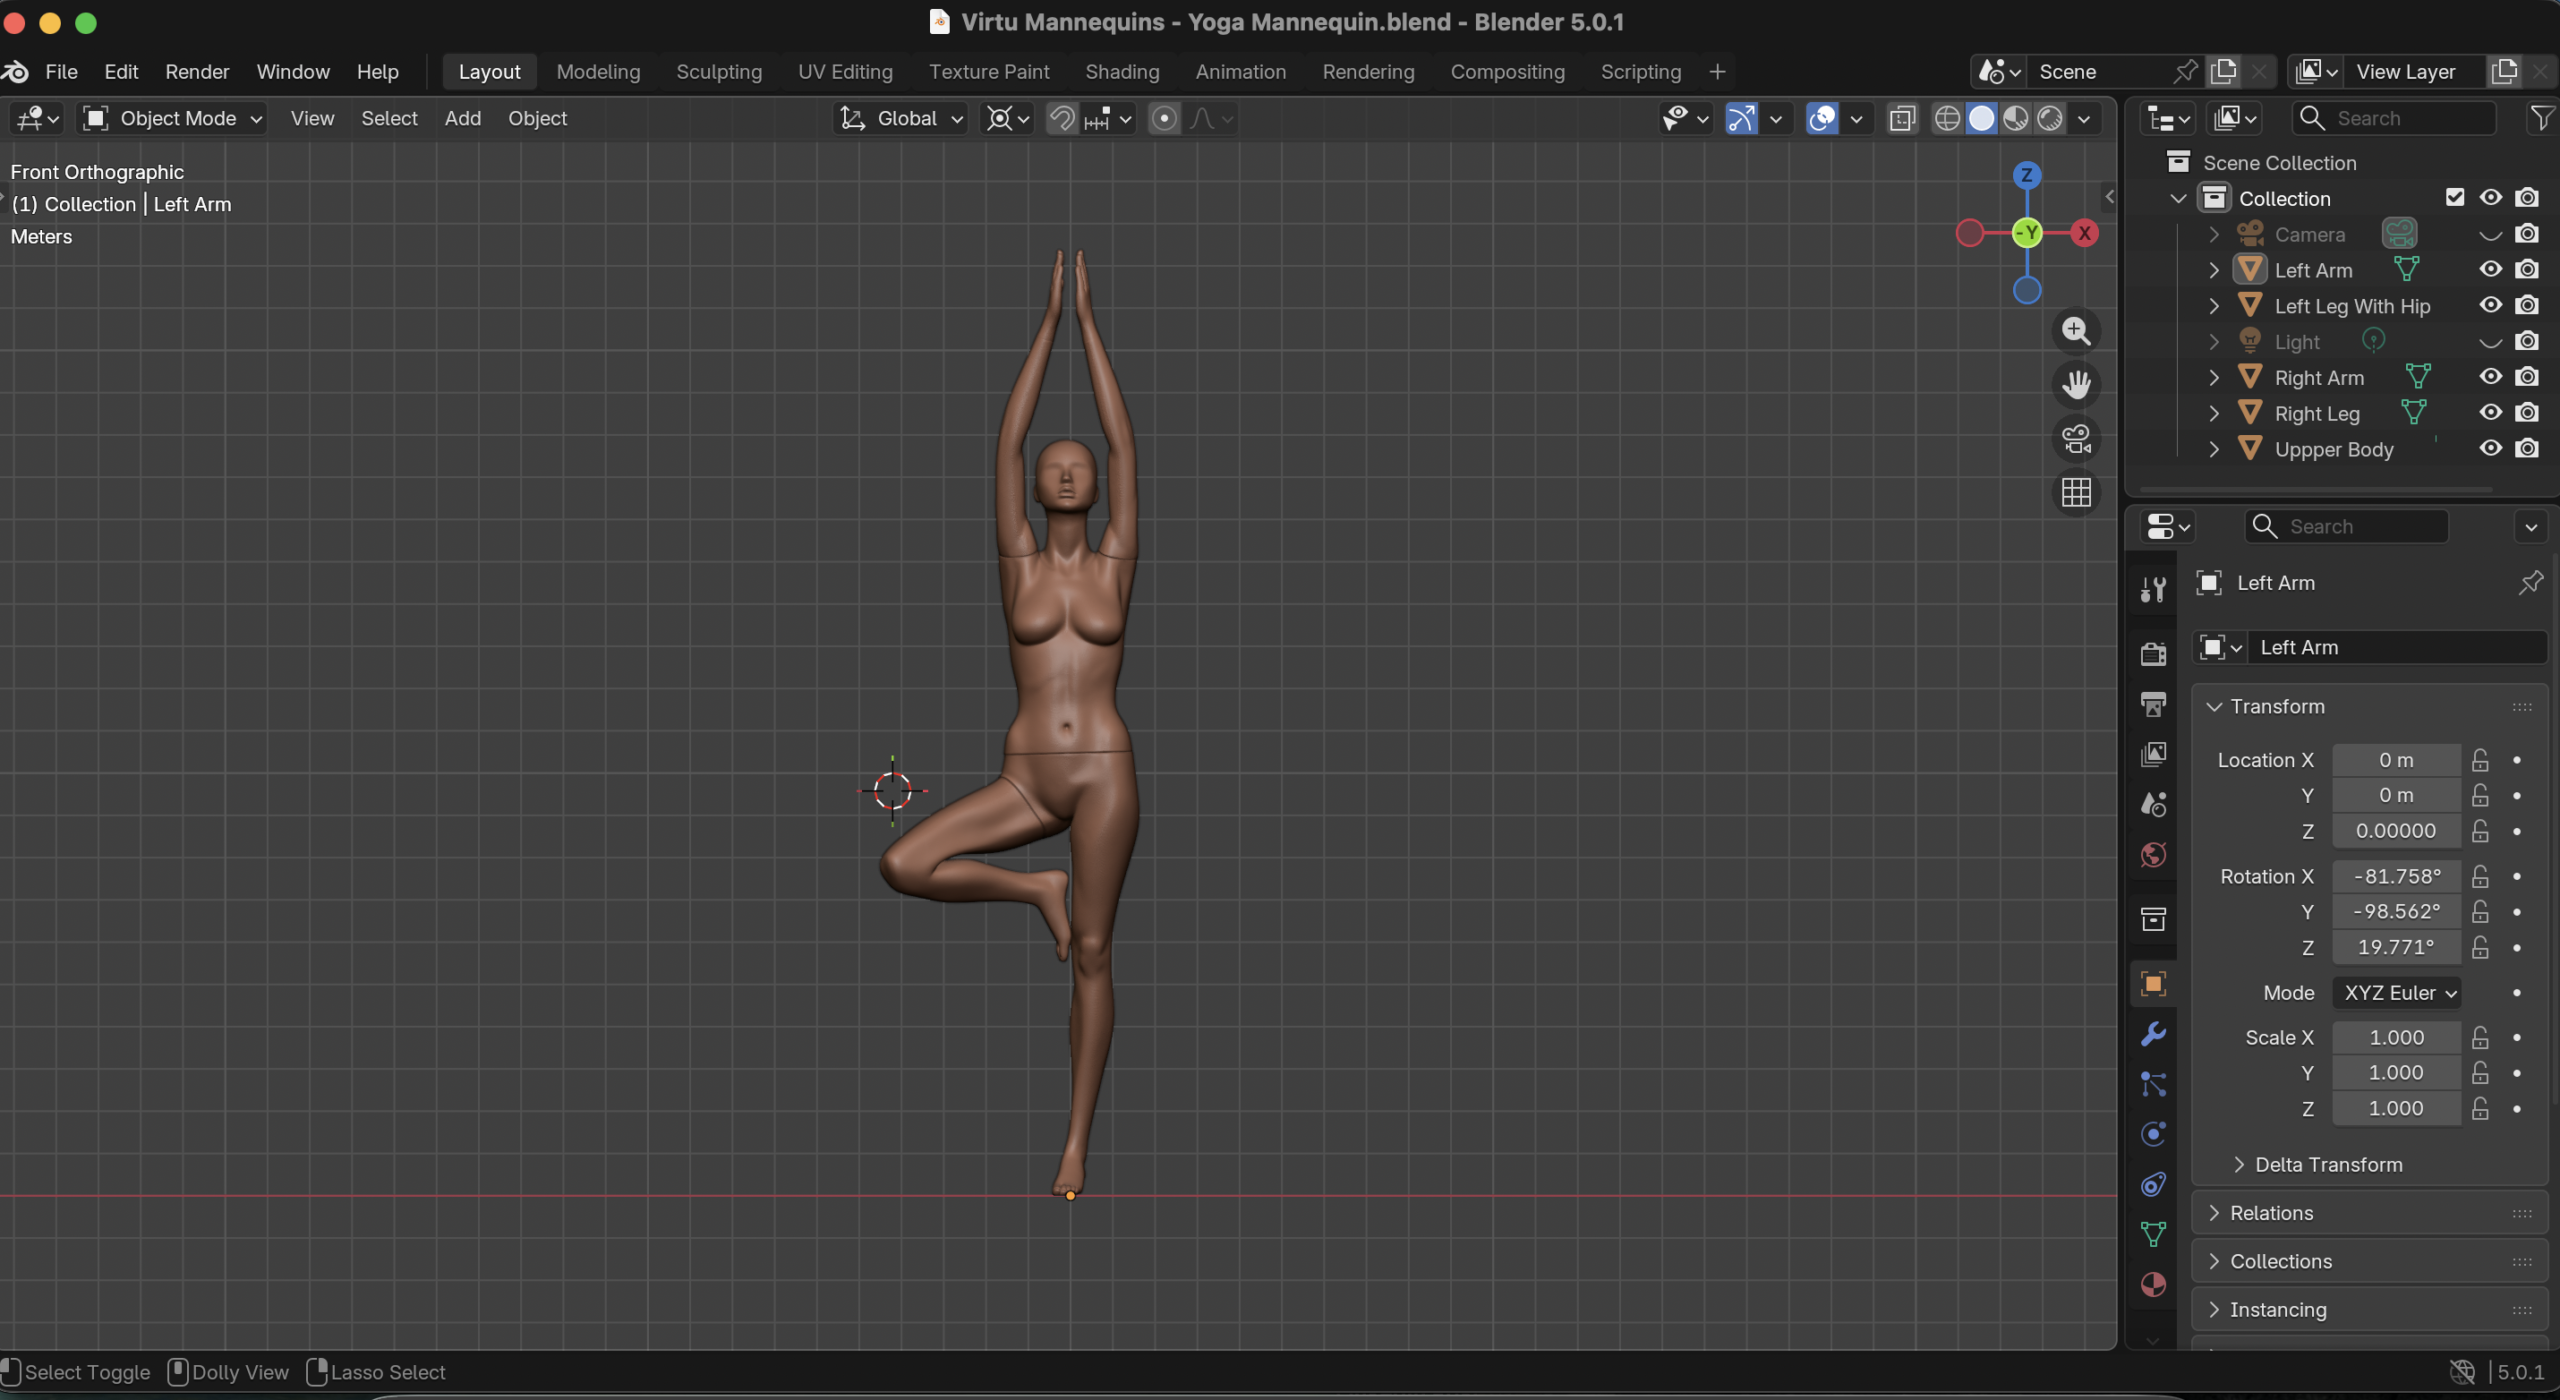Click the Rotation X value slider
Image resolution: width=2560 pixels, height=1400 pixels.
[2396, 877]
